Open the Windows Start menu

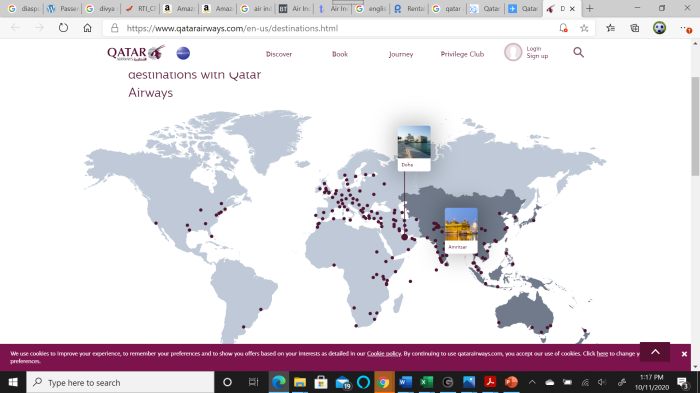13,382
